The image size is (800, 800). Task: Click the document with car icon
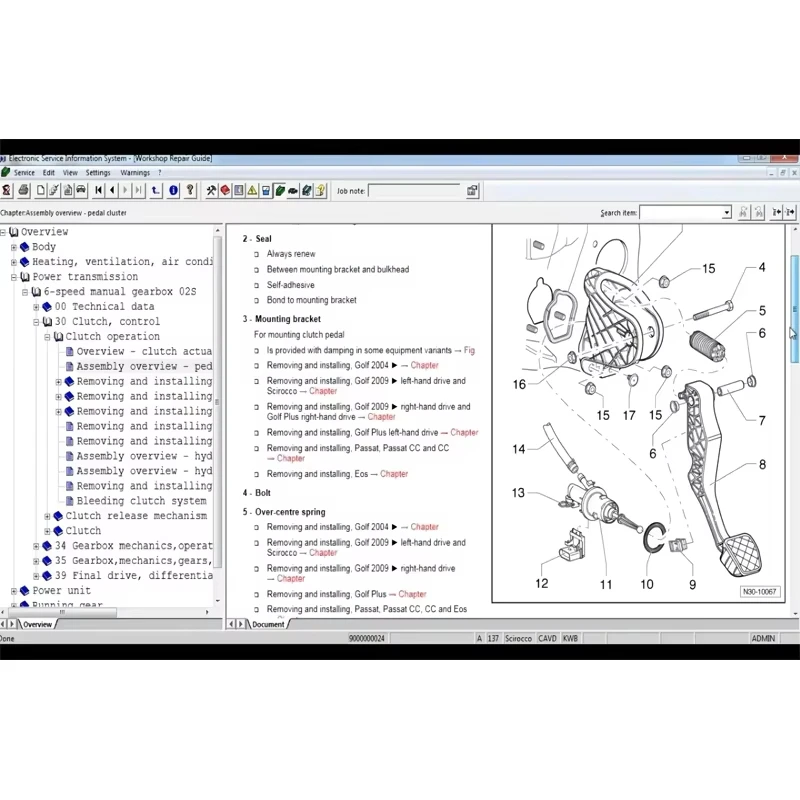(67, 190)
